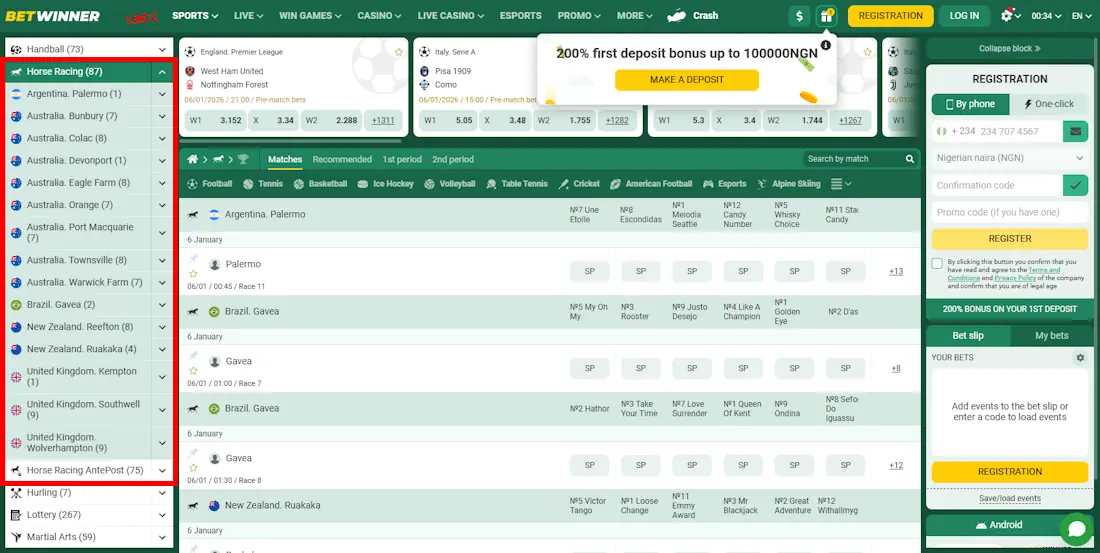Select Cricket sport filter
This screenshot has height=553, width=1100.
[x=579, y=184]
